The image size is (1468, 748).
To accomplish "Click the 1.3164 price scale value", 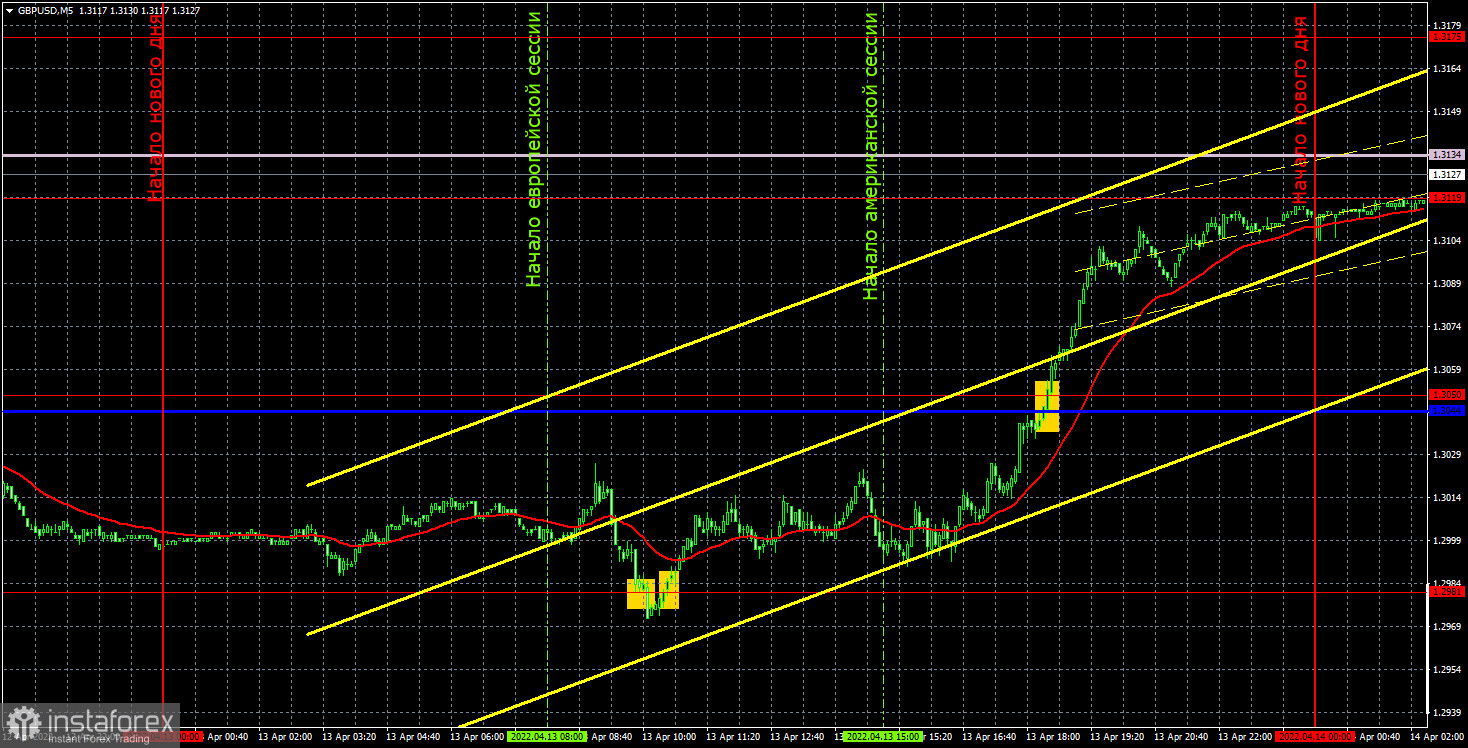I will click(x=1447, y=68).
